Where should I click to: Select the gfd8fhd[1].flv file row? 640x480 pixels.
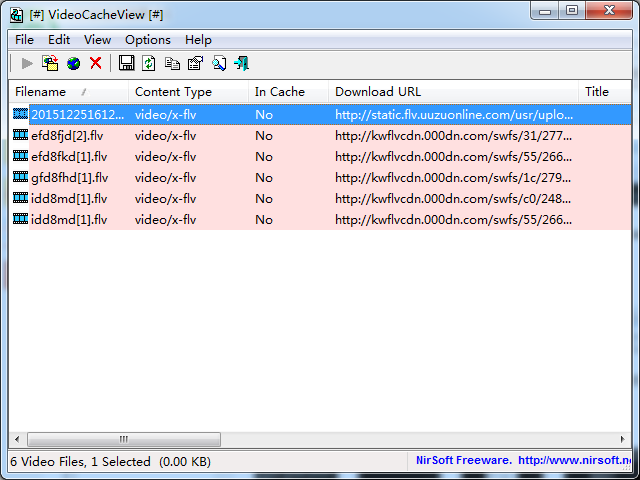click(x=69, y=178)
